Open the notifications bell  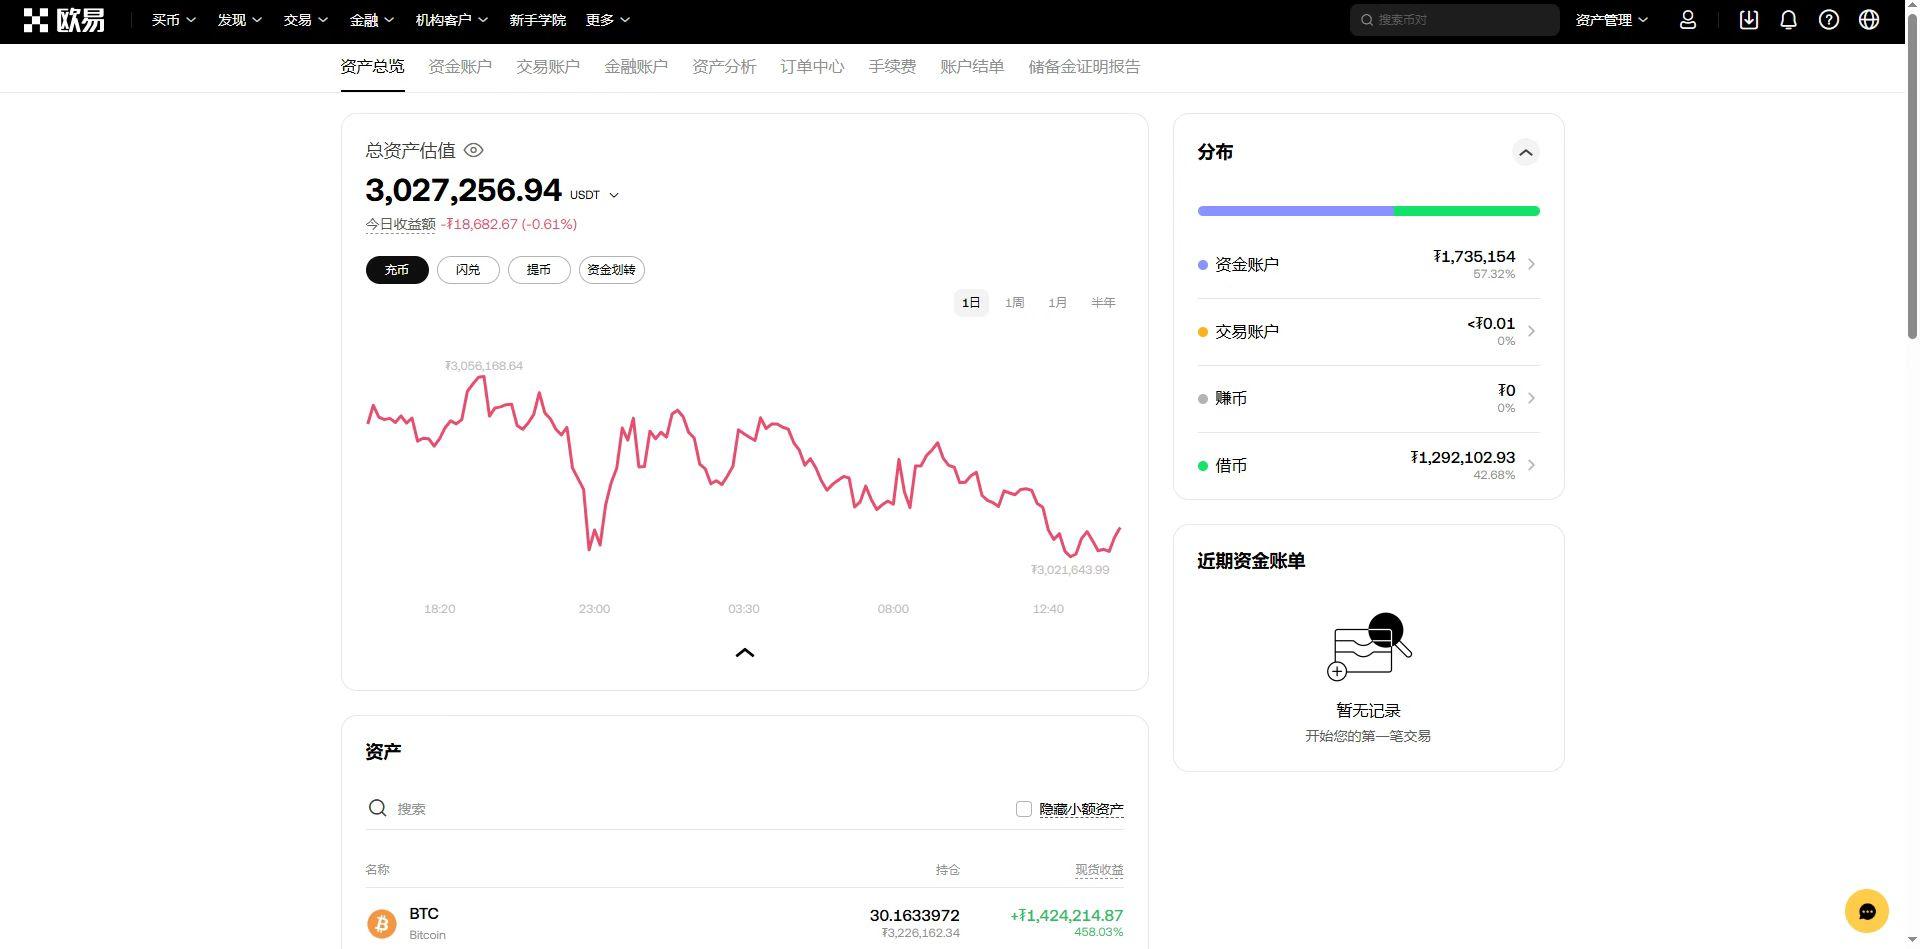(x=1788, y=20)
